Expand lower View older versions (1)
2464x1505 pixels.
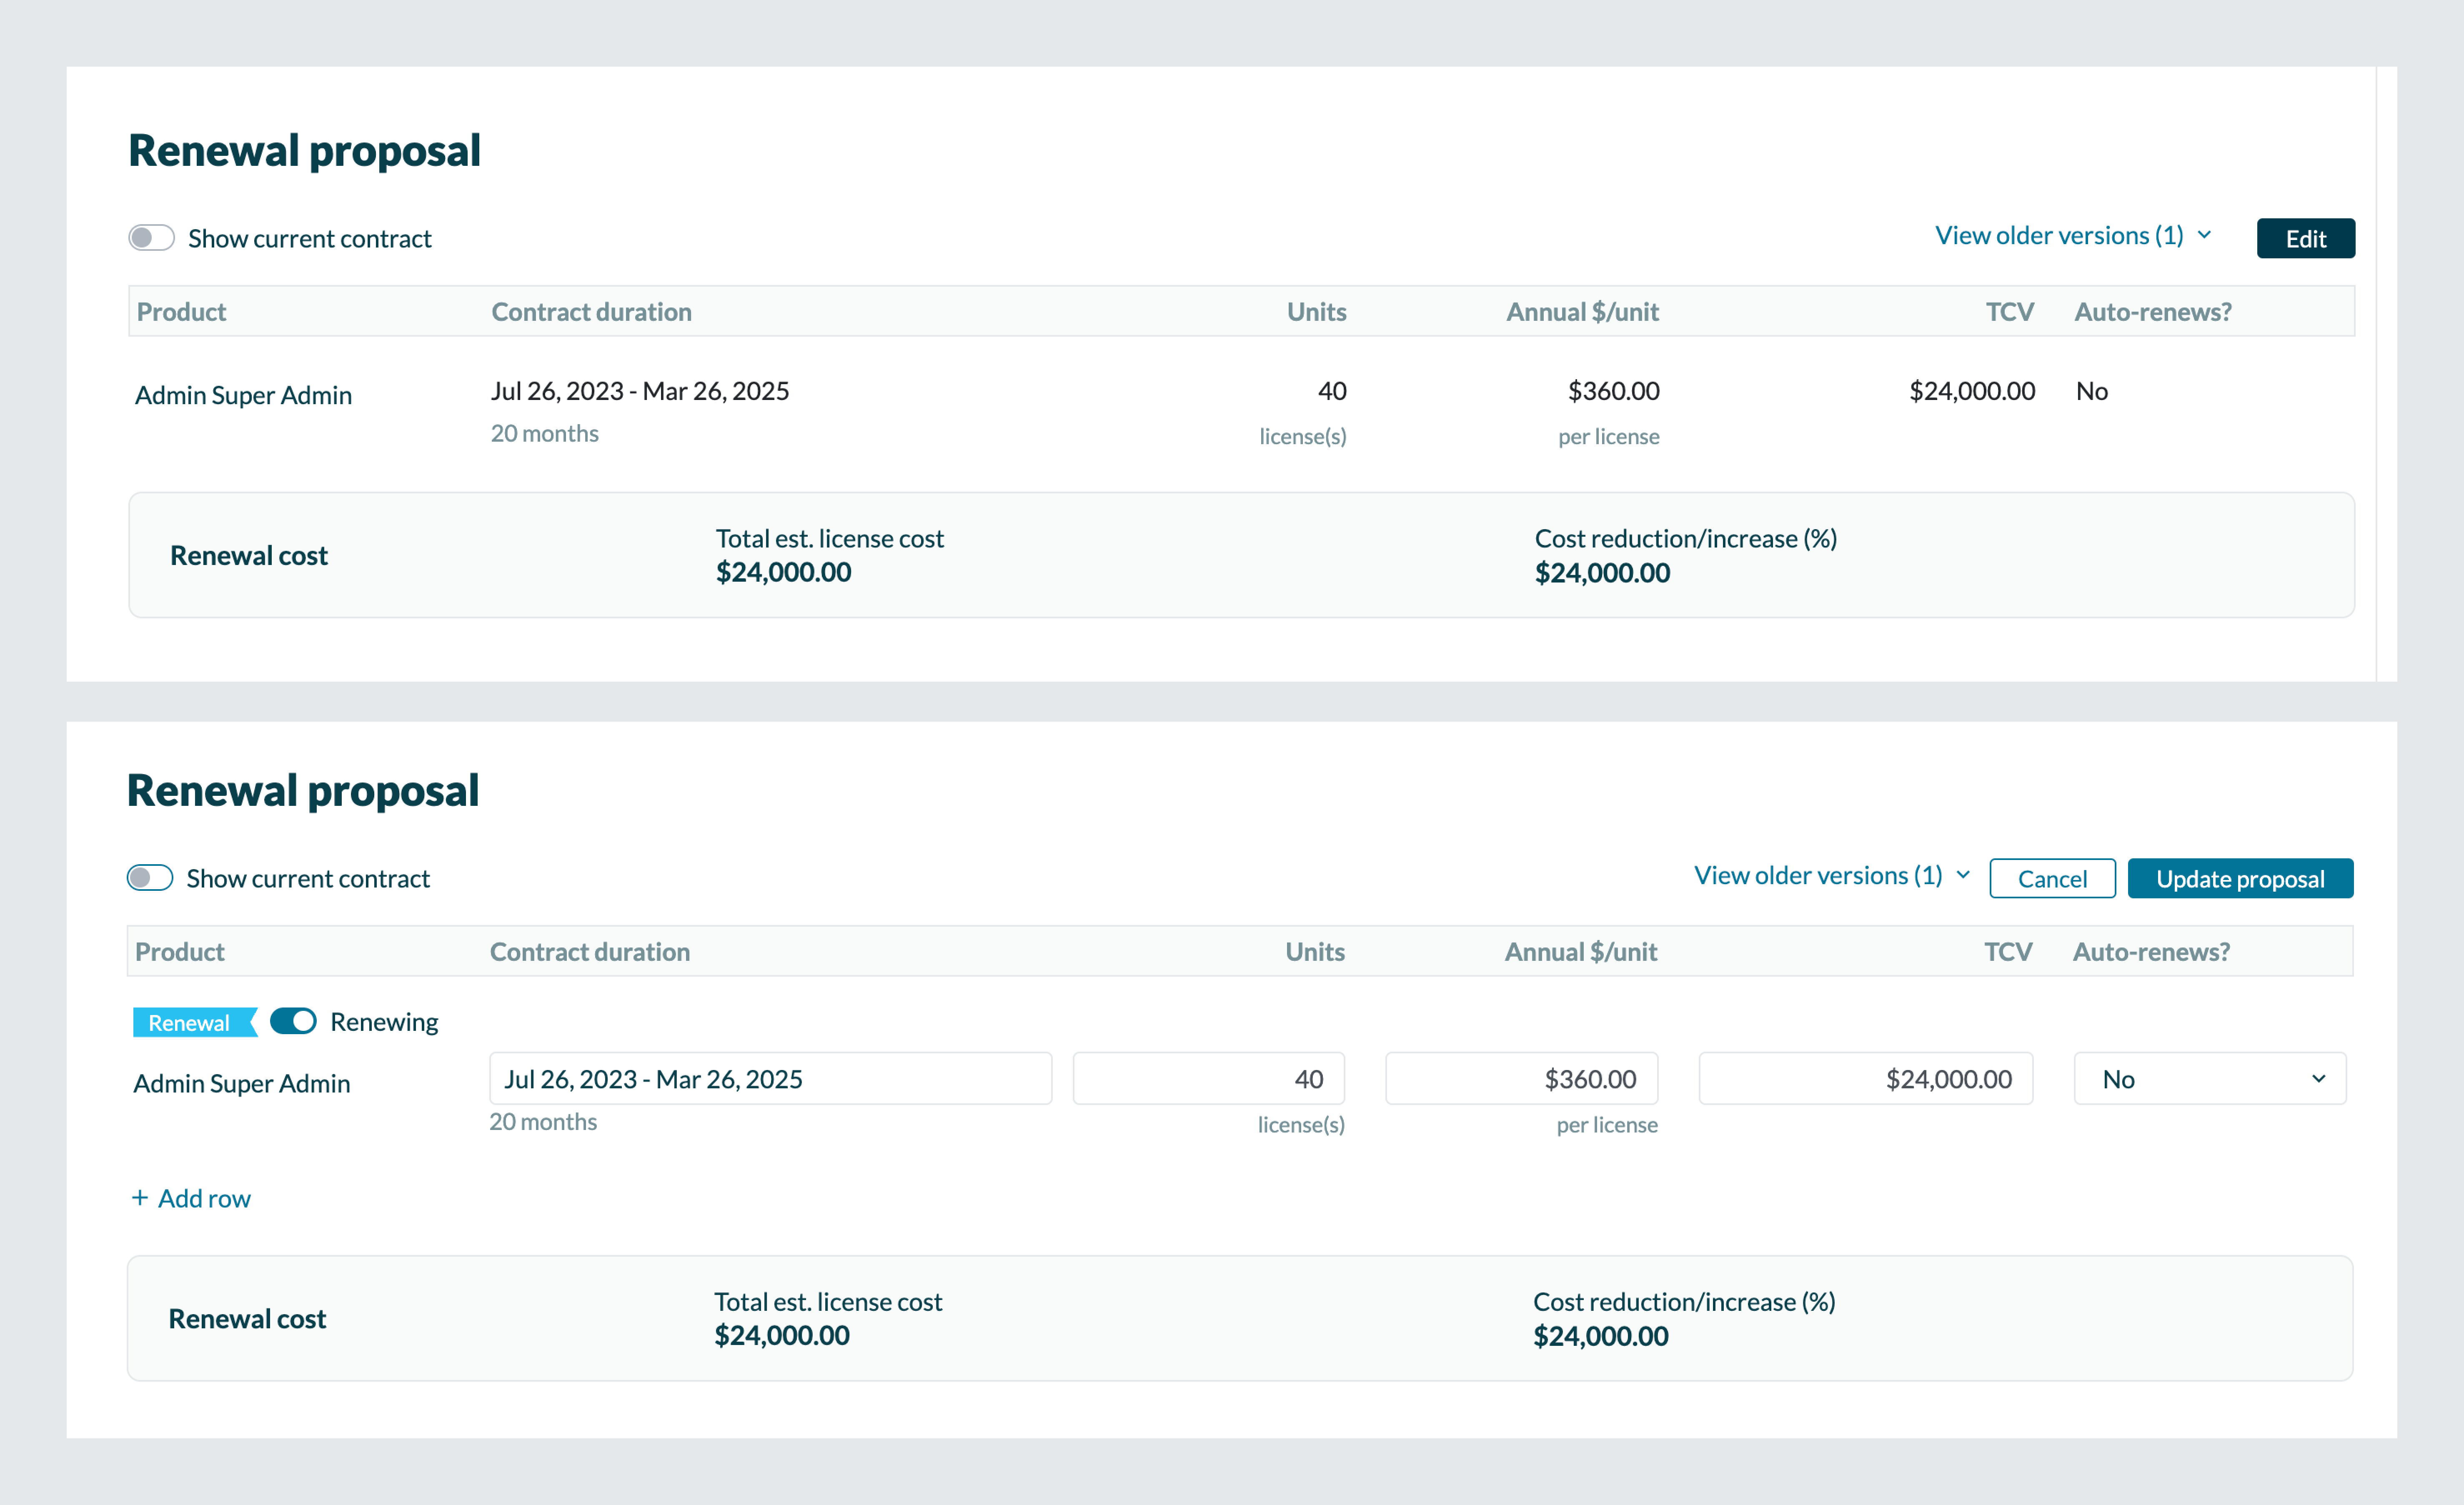tap(1818, 875)
